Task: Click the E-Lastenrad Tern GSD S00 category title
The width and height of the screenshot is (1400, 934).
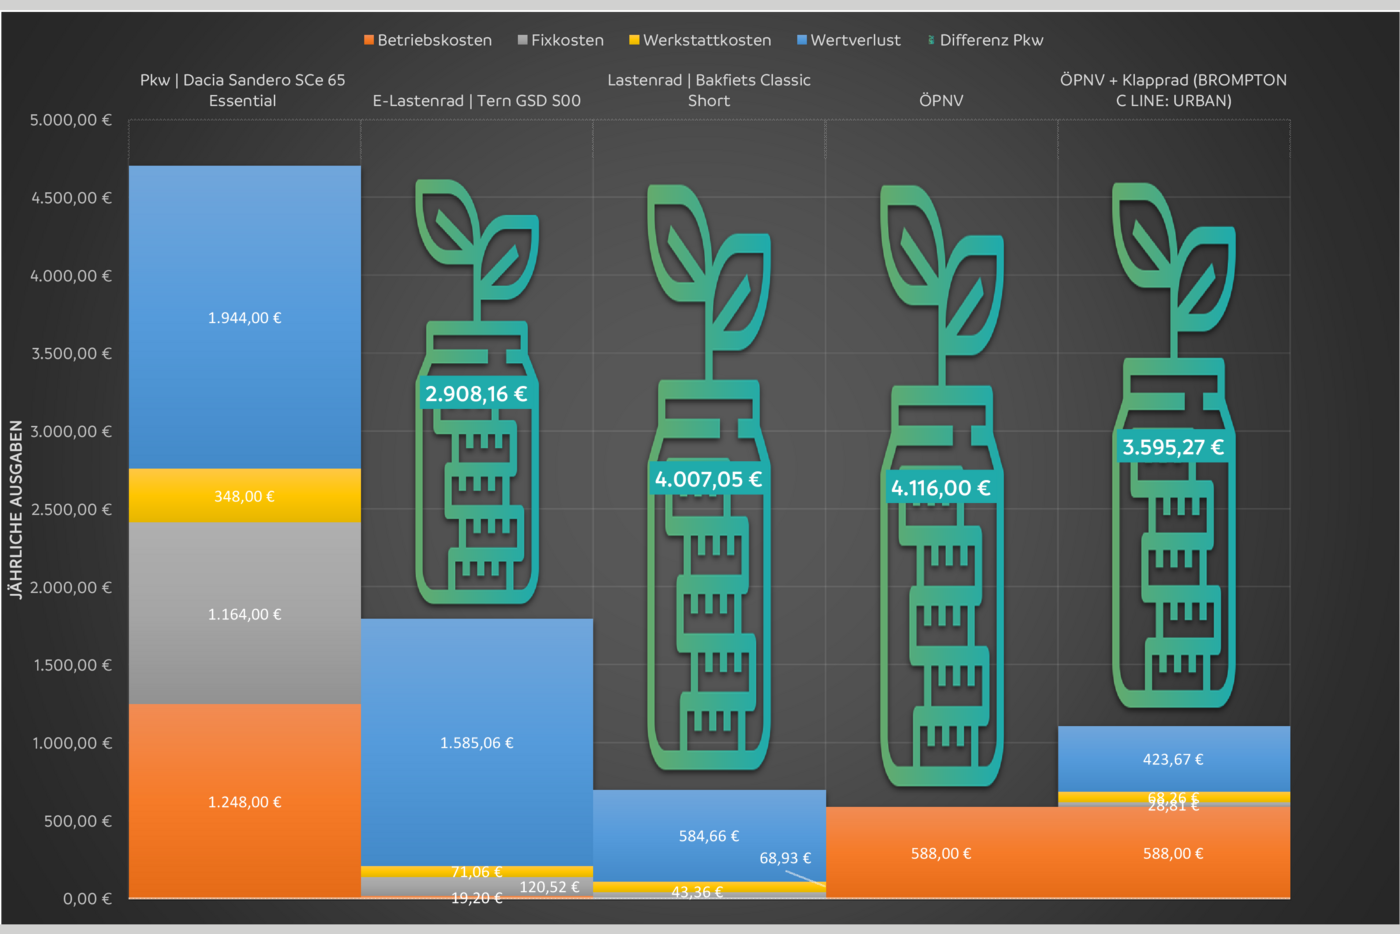Action: coord(477,101)
